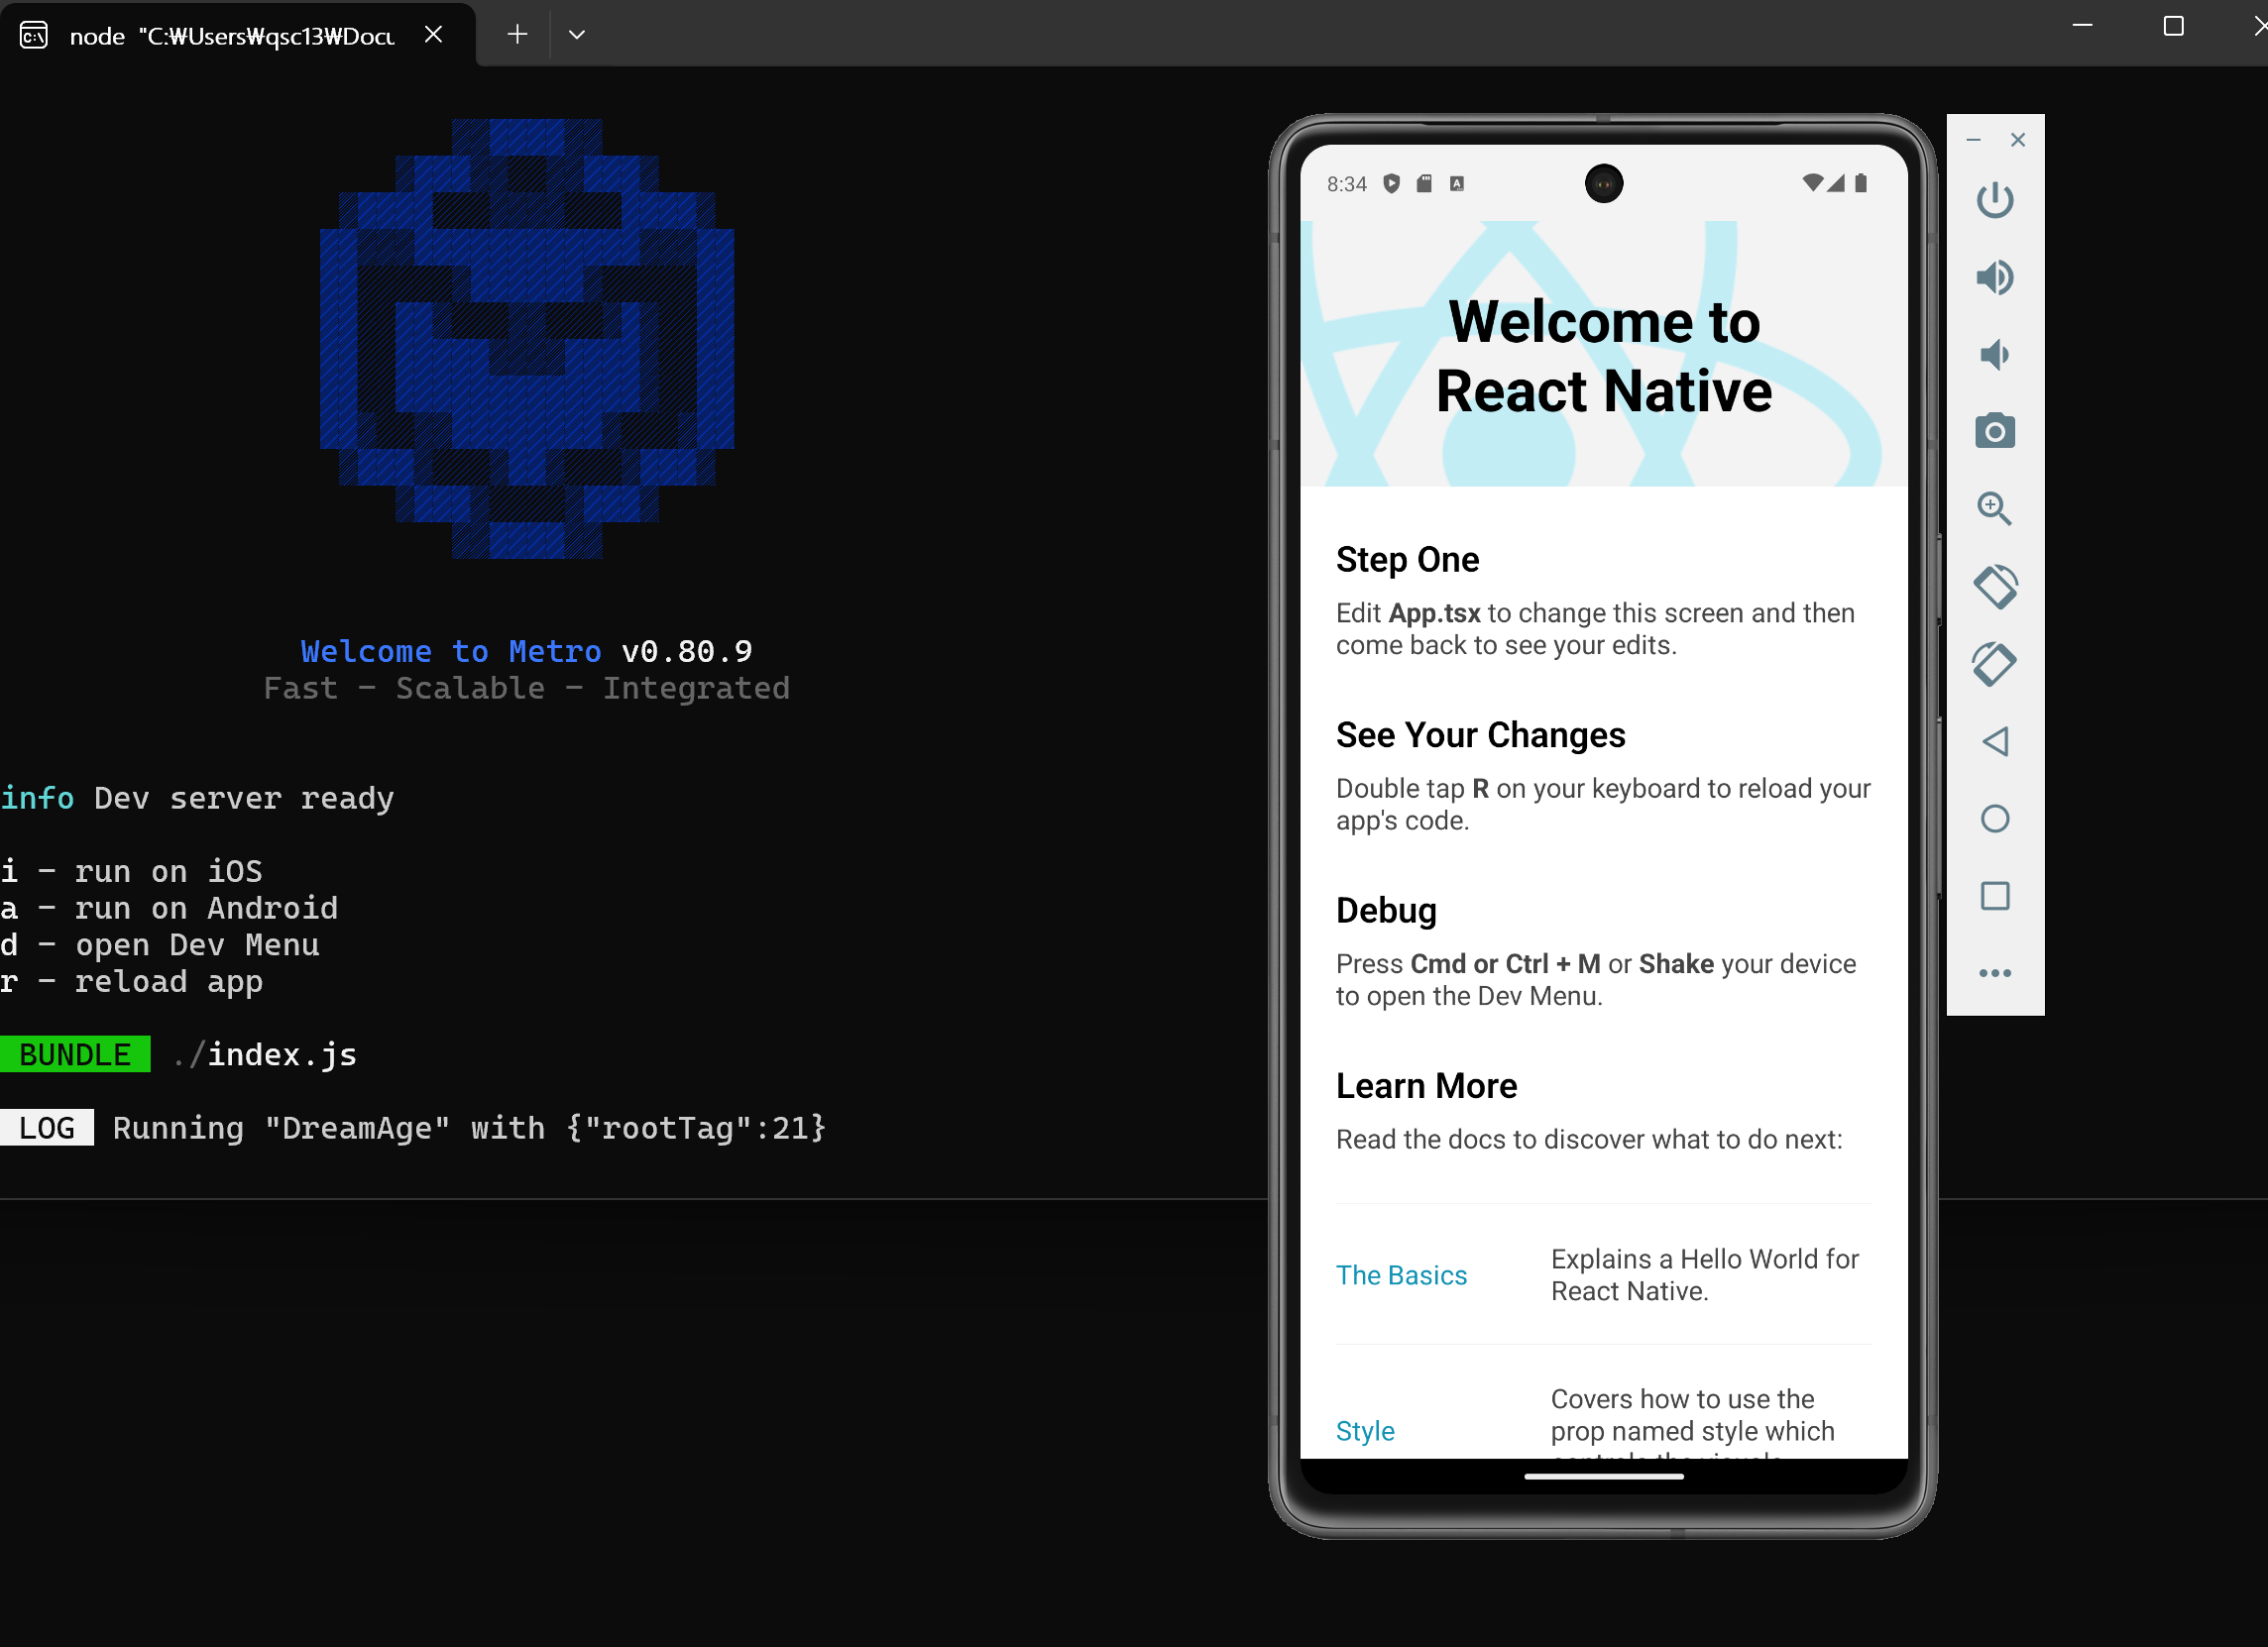Click the emulator Power button icon
The image size is (2268, 1647).
[1994, 200]
